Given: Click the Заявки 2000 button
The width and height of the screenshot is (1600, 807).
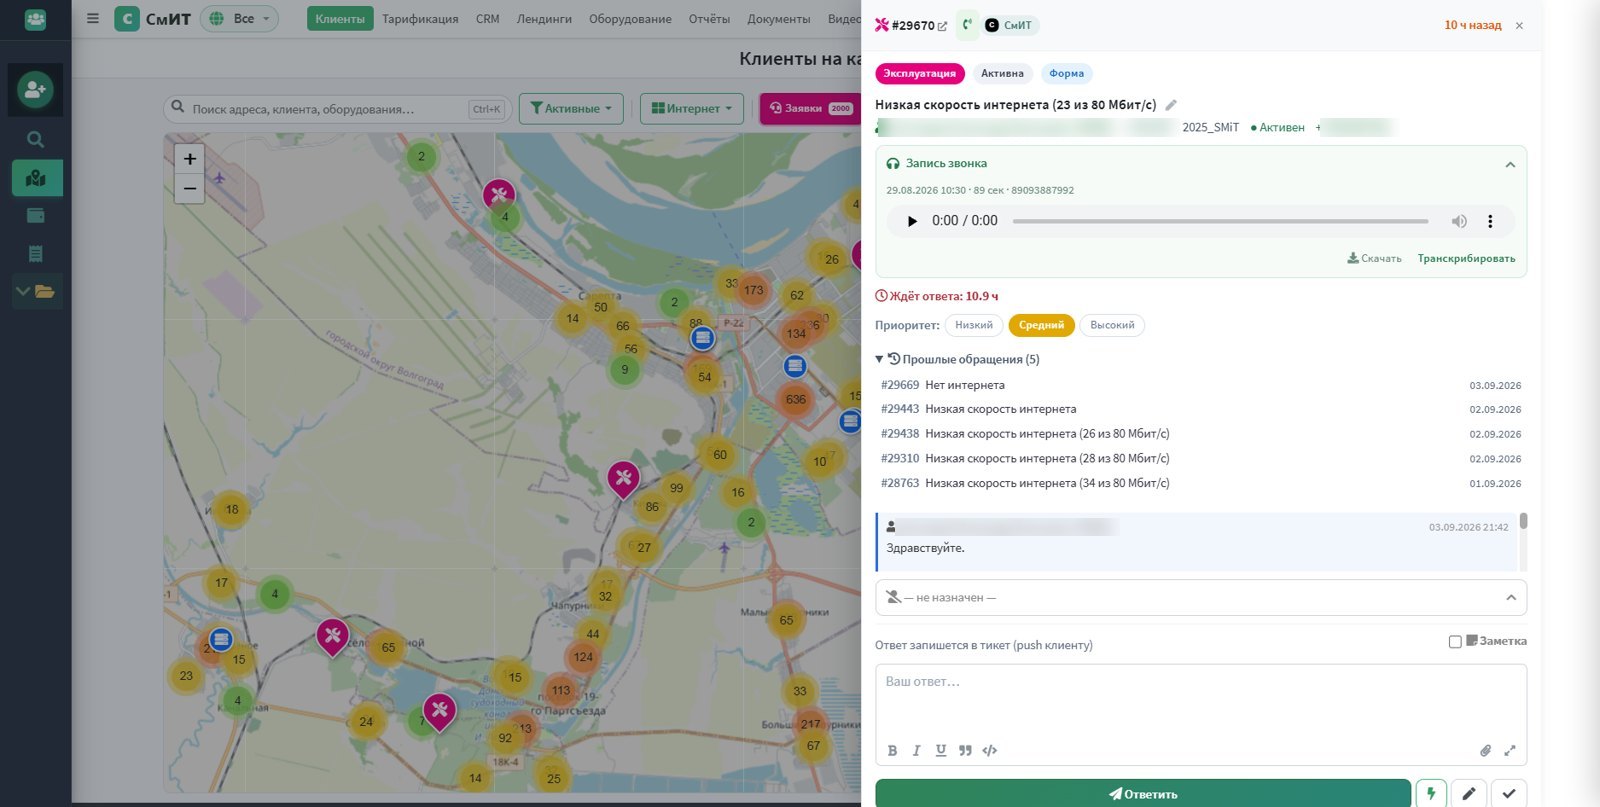Looking at the screenshot, I should click(810, 109).
